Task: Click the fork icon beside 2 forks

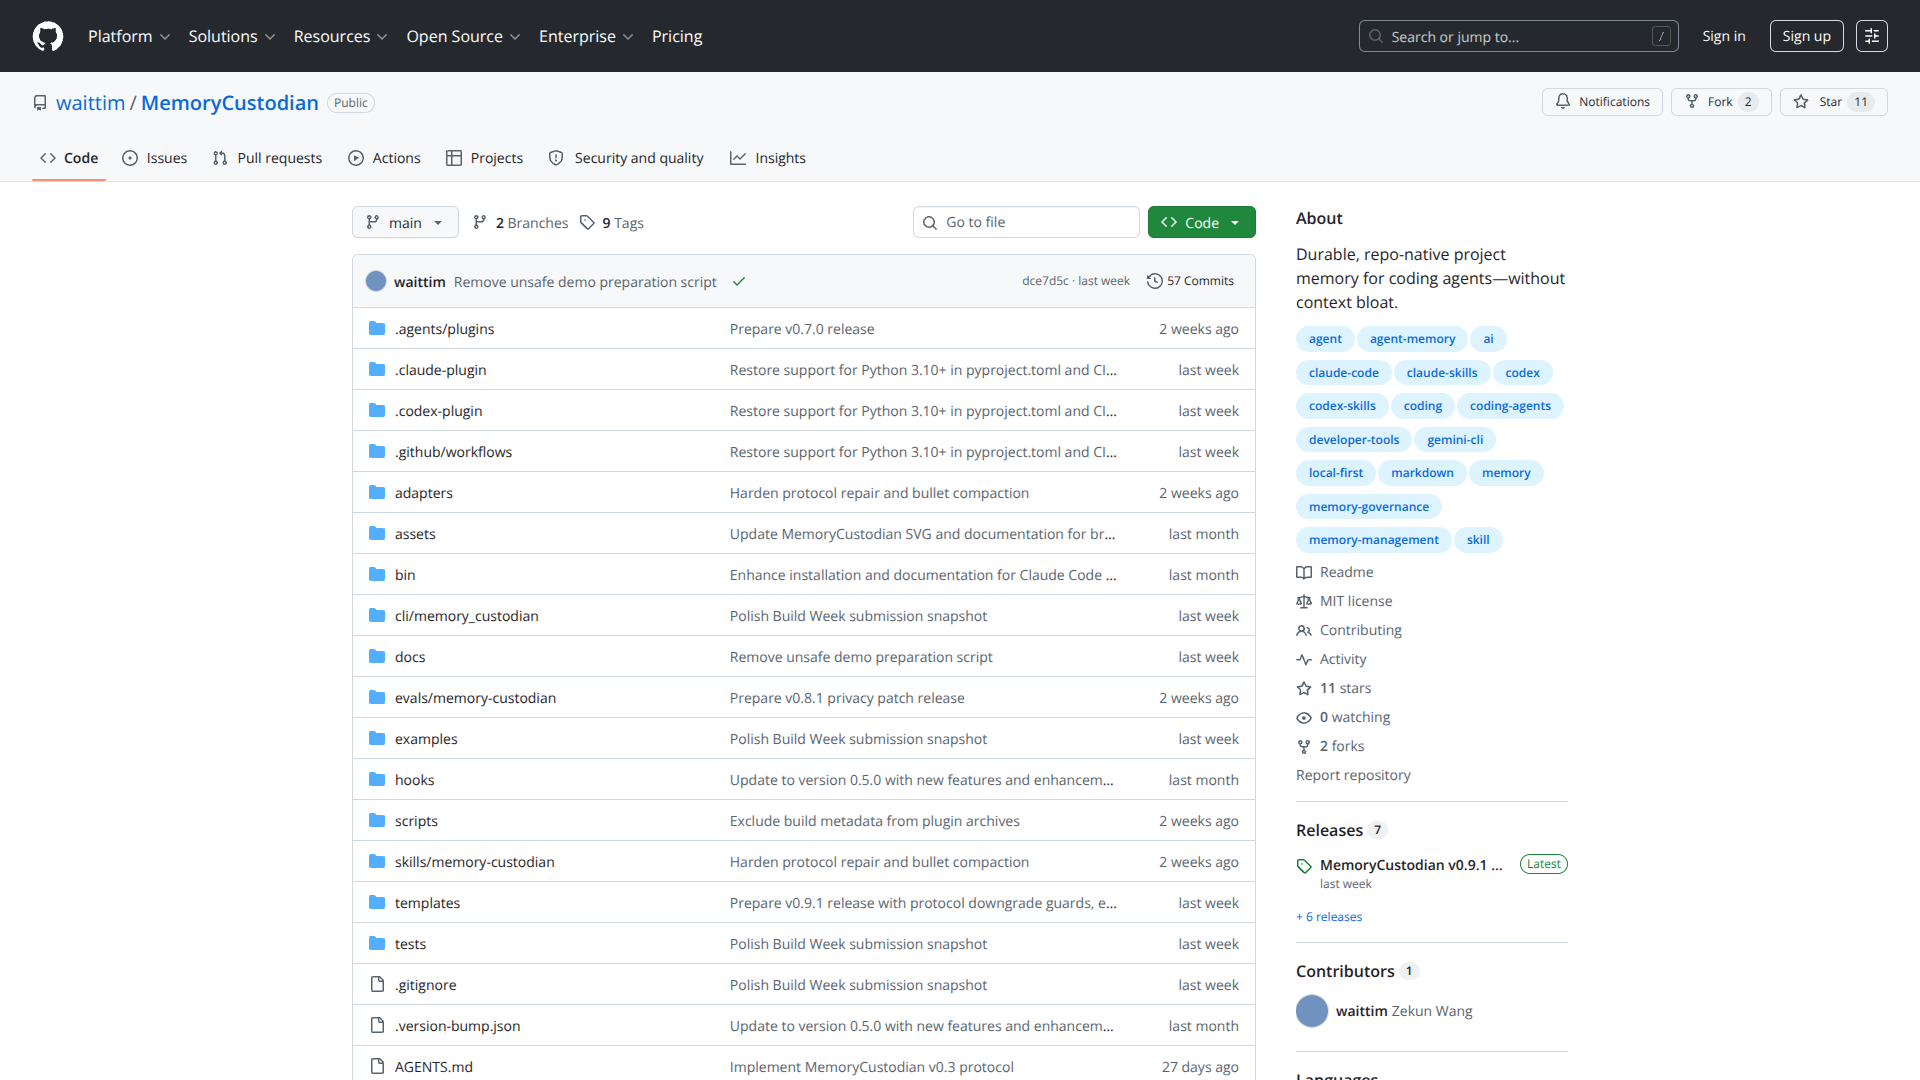Action: 1304,747
